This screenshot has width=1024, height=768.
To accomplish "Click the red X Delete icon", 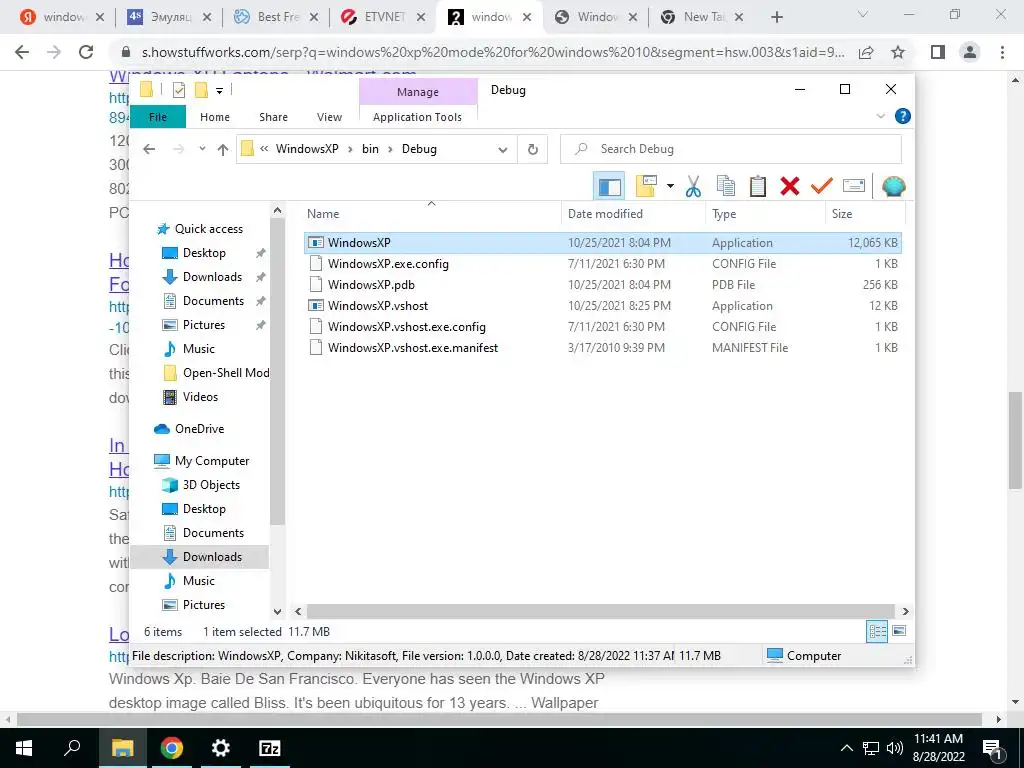I will 790,186.
